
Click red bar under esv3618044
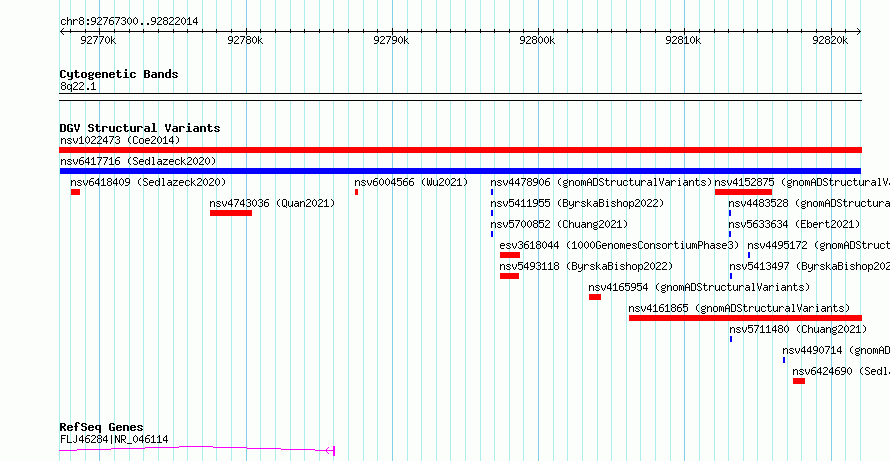coord(510,255)
